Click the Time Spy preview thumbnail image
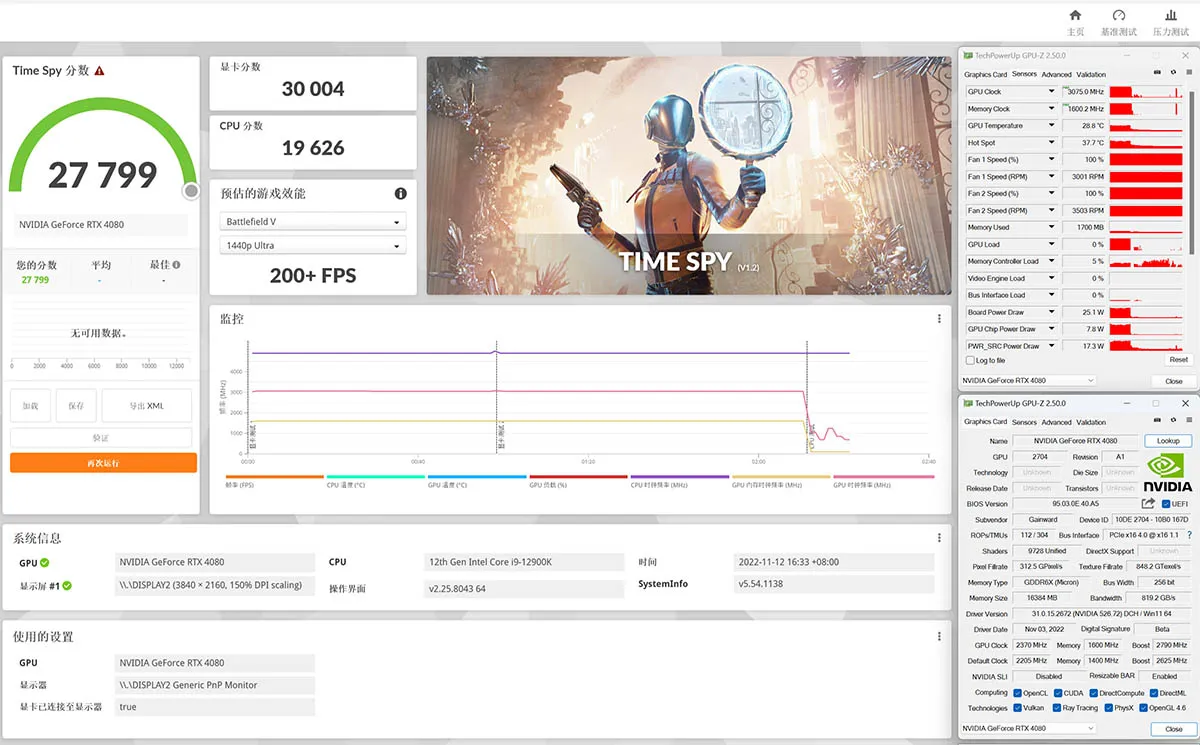 tap(689, 176)
